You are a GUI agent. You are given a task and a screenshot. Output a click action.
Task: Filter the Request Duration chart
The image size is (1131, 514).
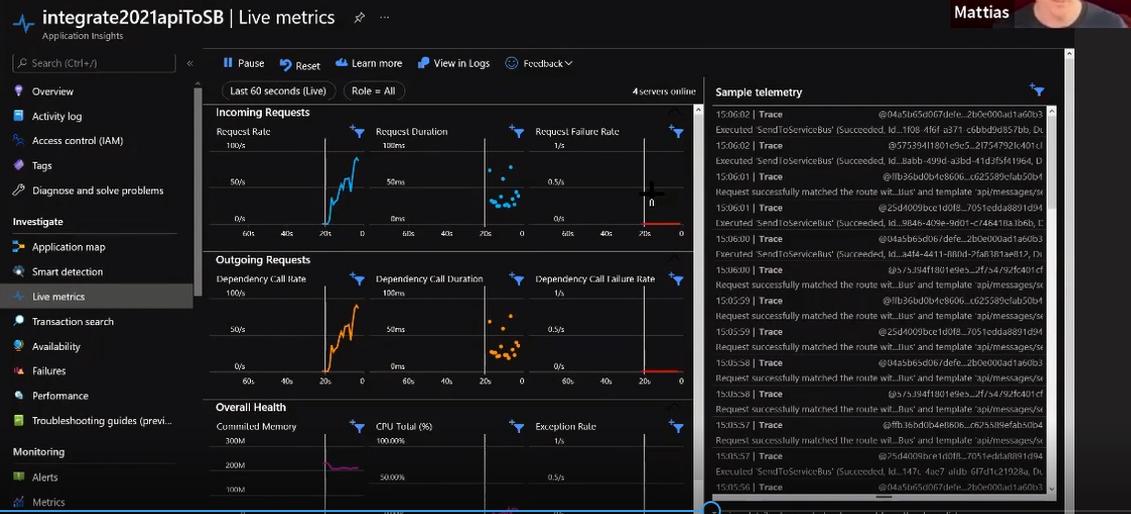[x=516, y=131]
